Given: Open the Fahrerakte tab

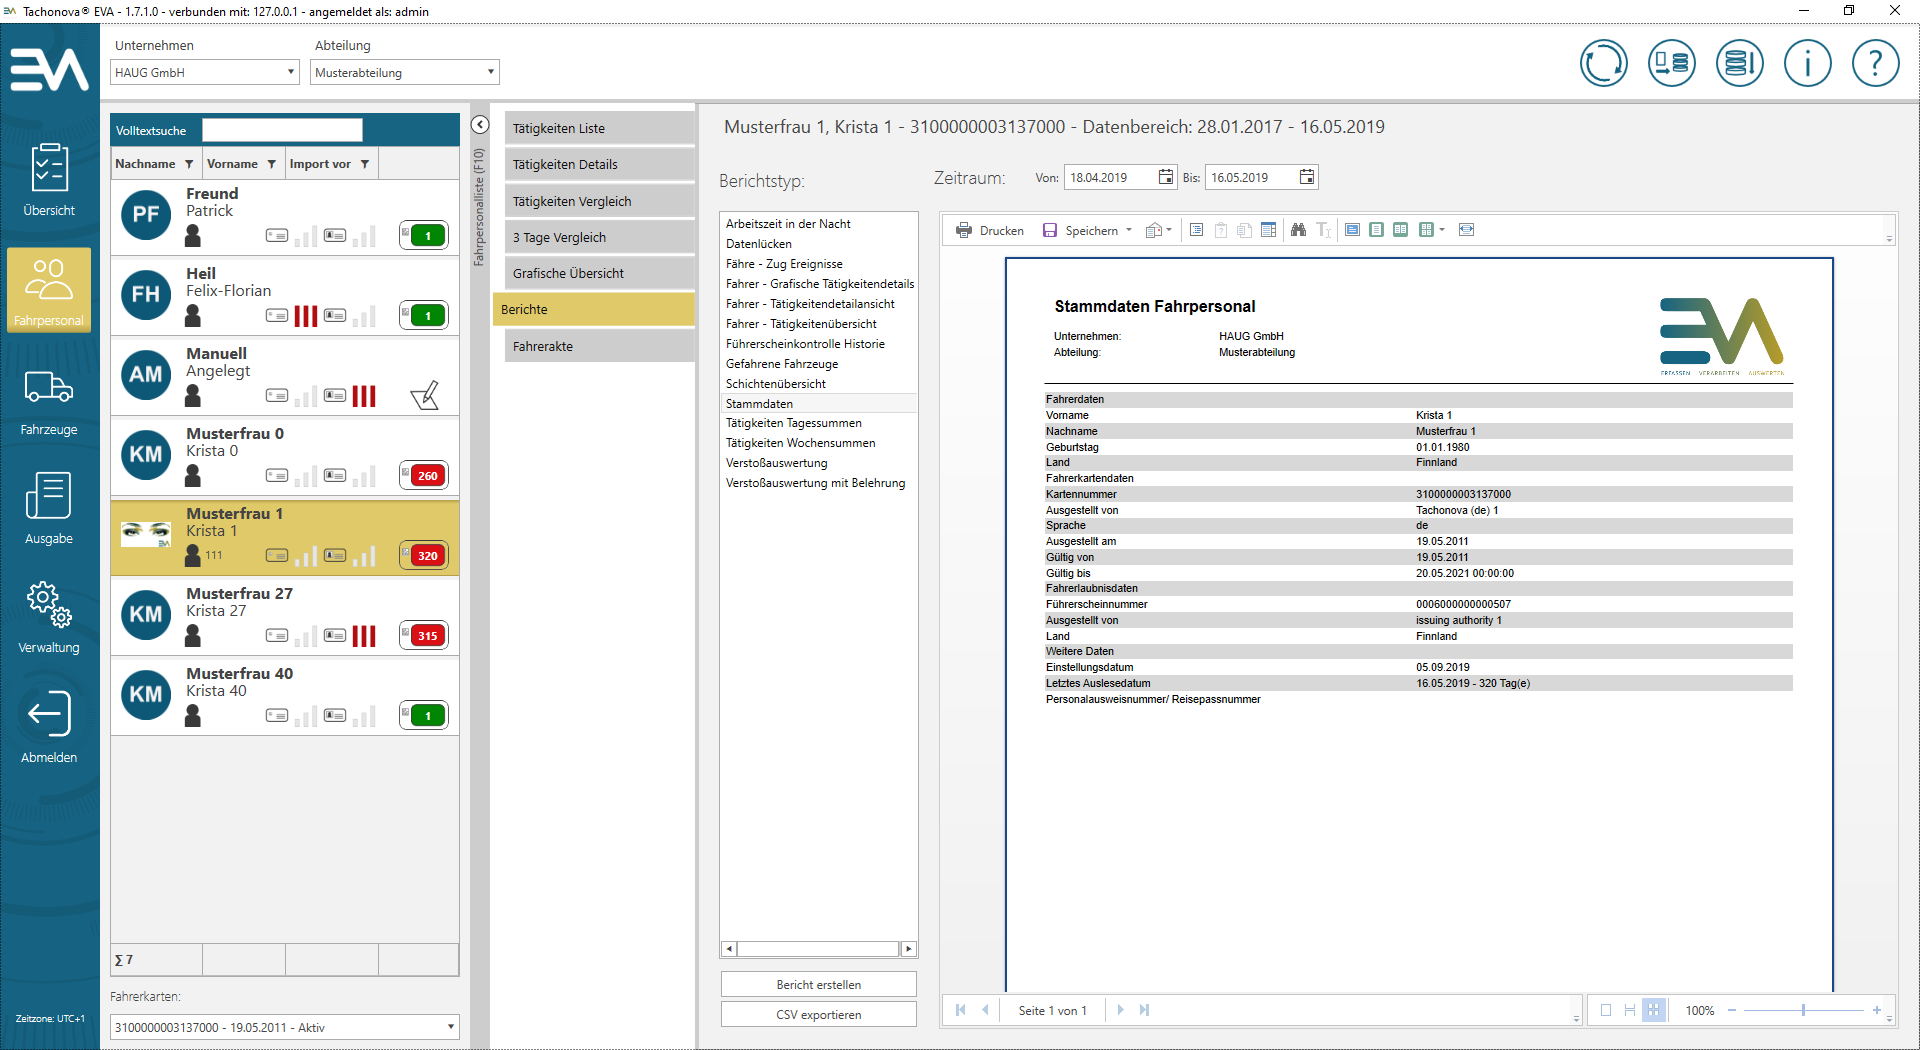Looking at the screenshot, I should tap(598, 346).
